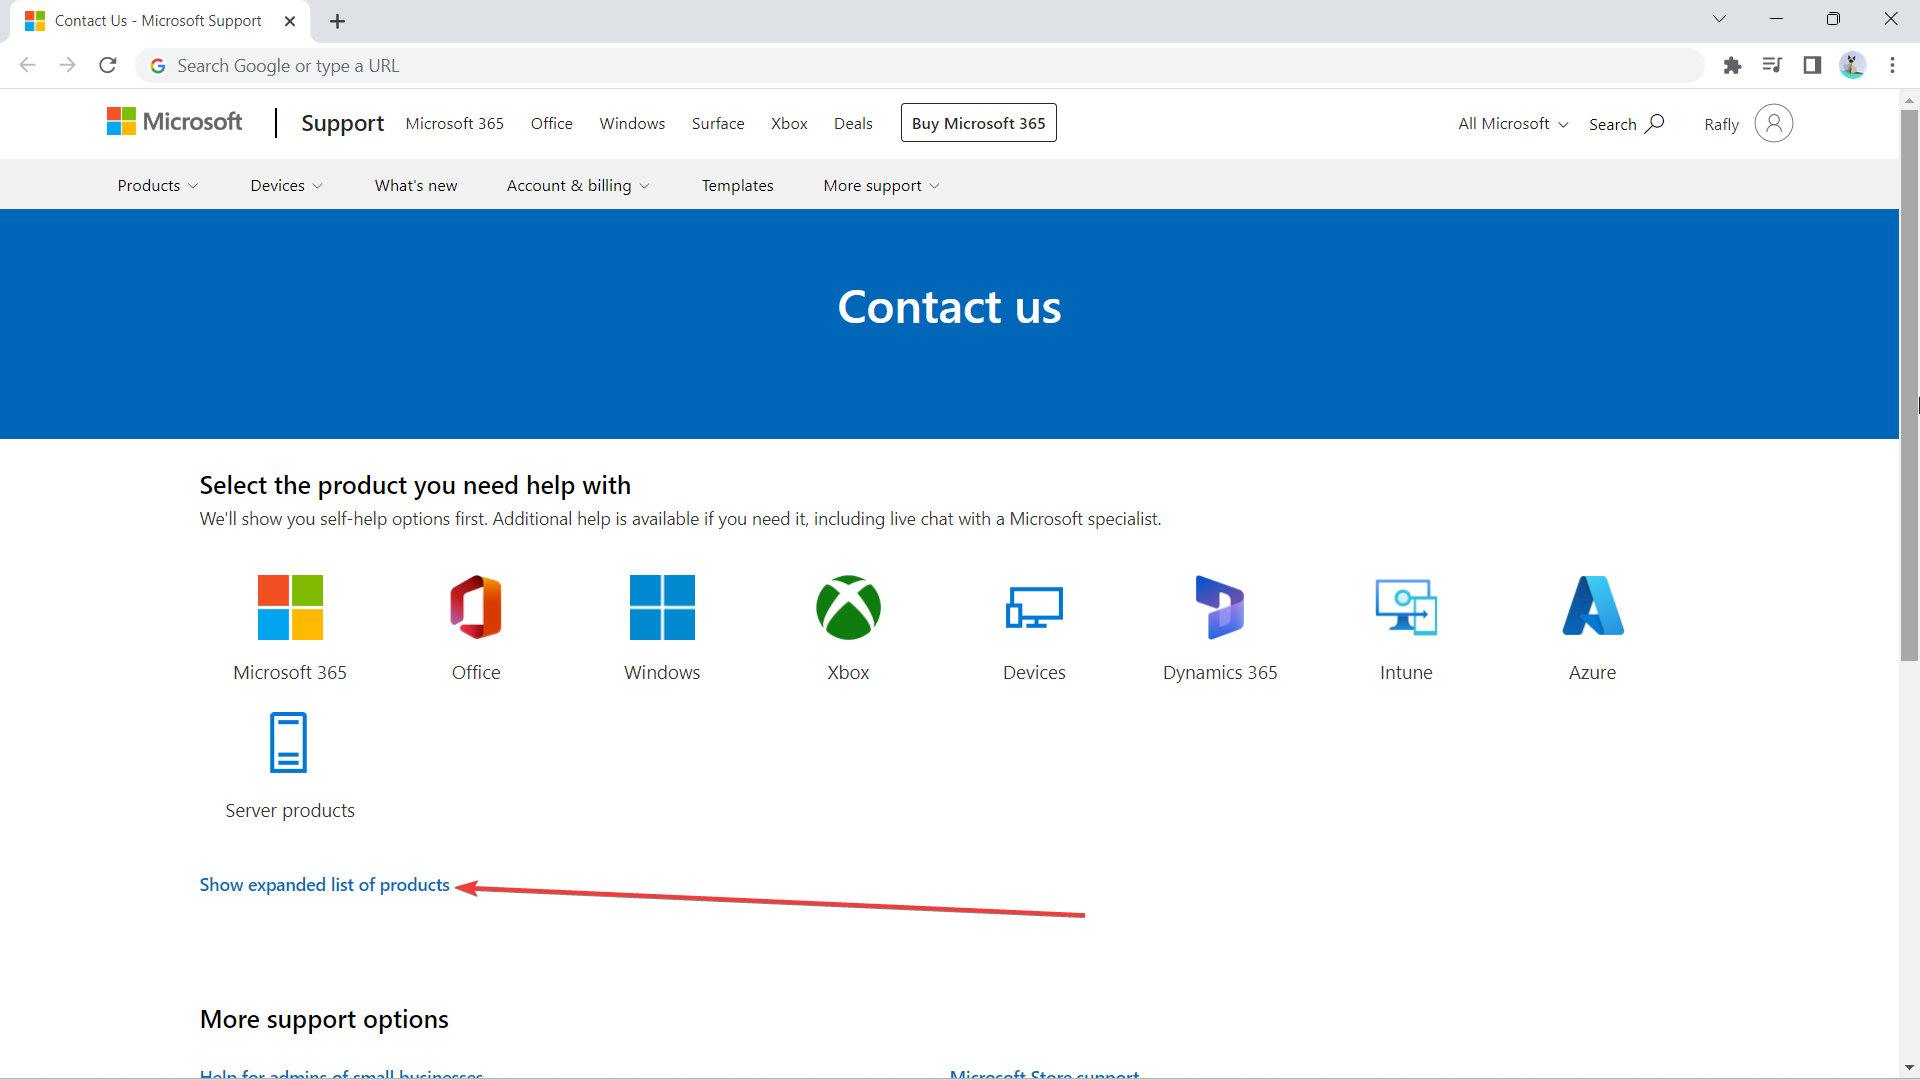The height and width of the screenshot is (1080, 1920).
Task: Select the Dynamics 365 icon
Action: tap(1220, 607)
